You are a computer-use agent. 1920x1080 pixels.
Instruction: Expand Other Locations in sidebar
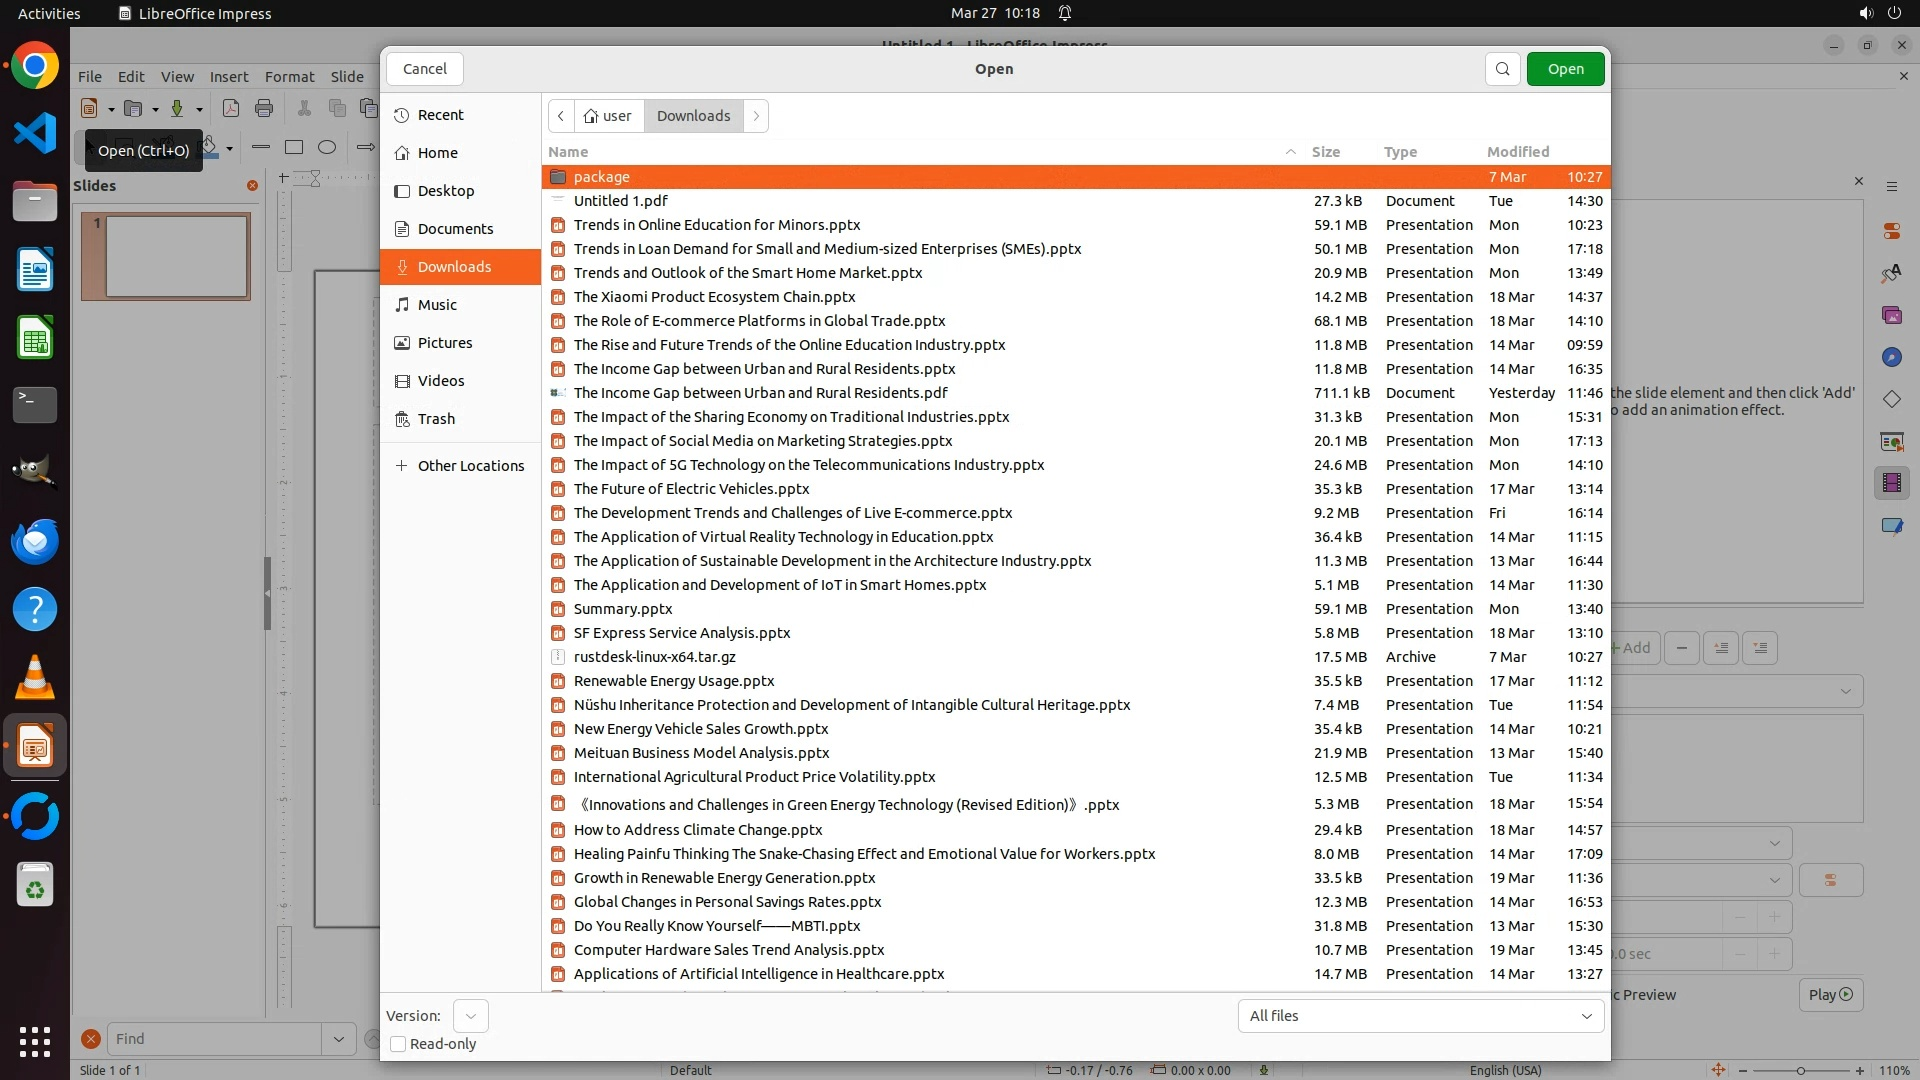470,466
